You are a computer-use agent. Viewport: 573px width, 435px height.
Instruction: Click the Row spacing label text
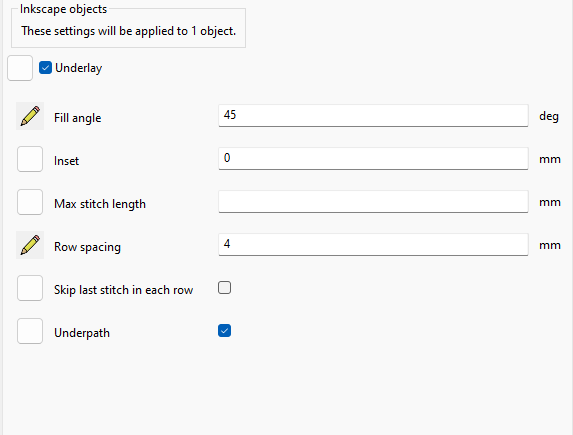click(87, 247)
